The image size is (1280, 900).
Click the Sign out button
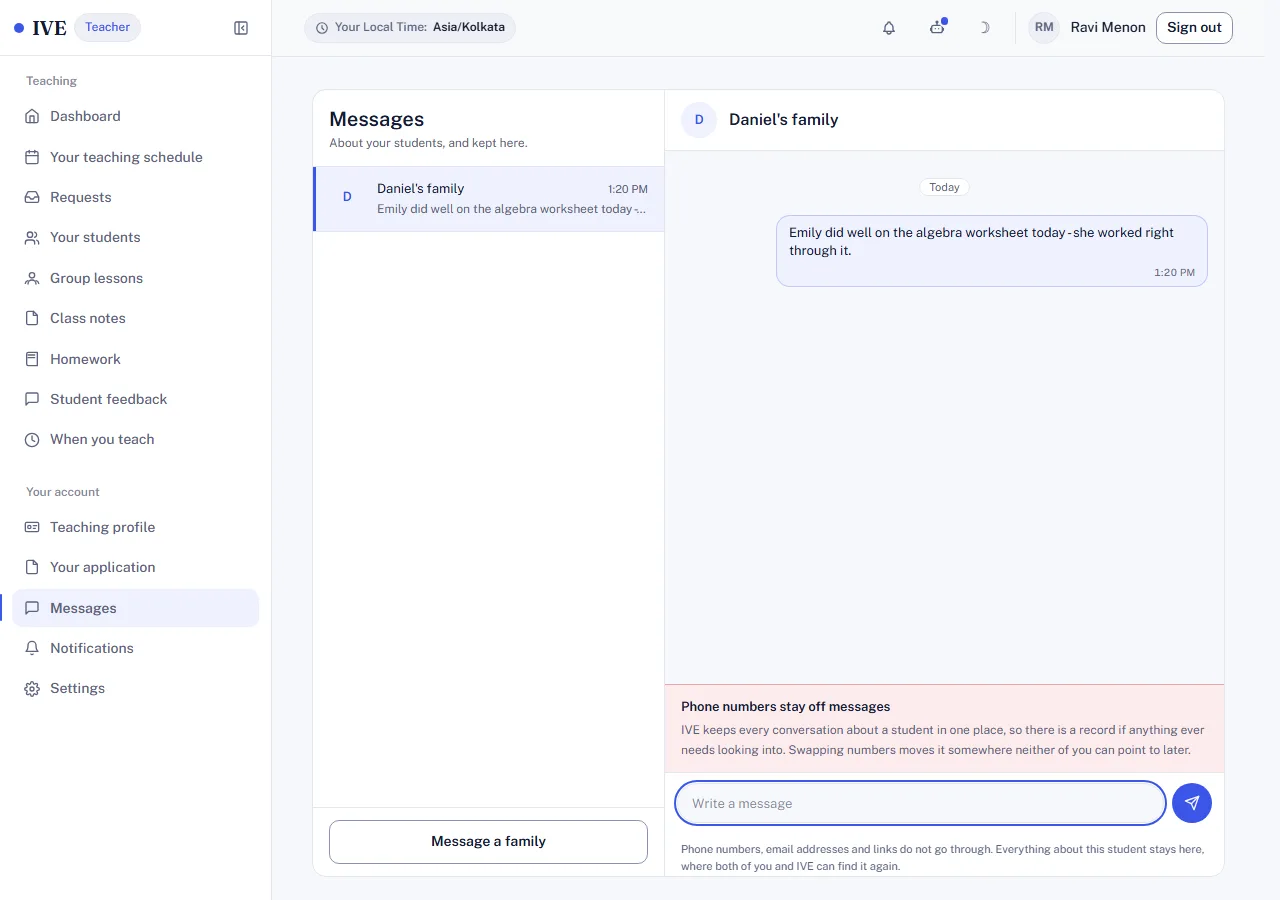tap(1194, 28)
